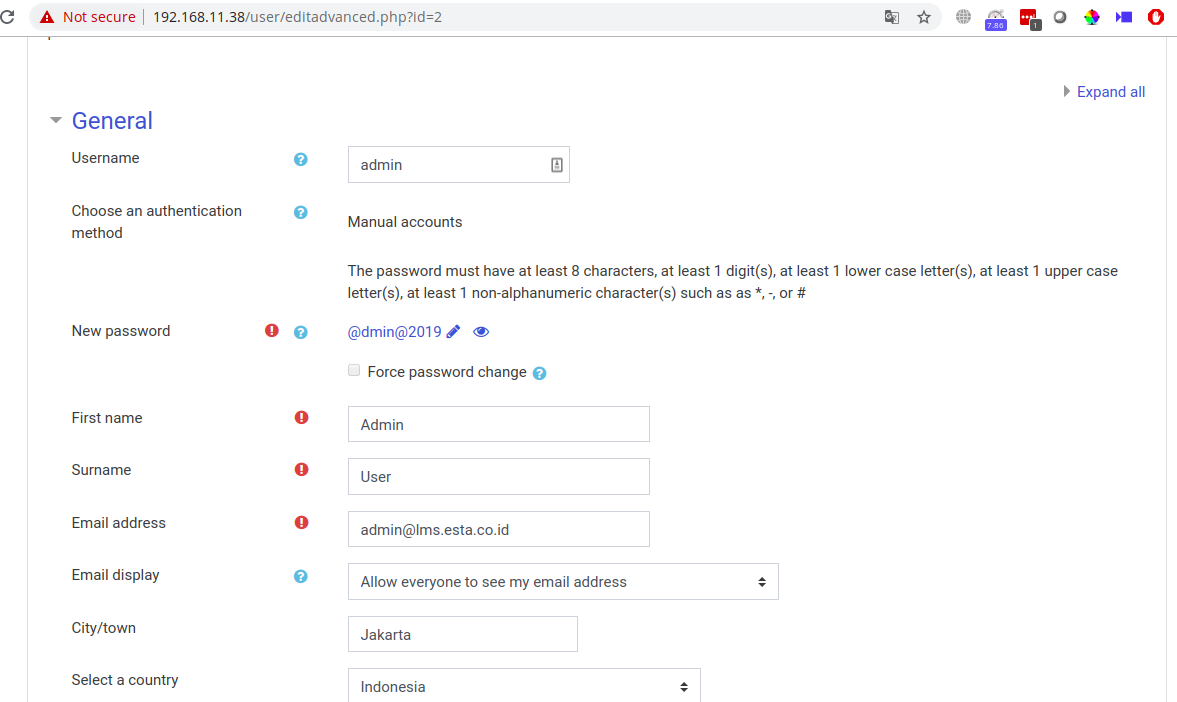Click Expand all
Screen dimensions: 1177x702
1110,91
